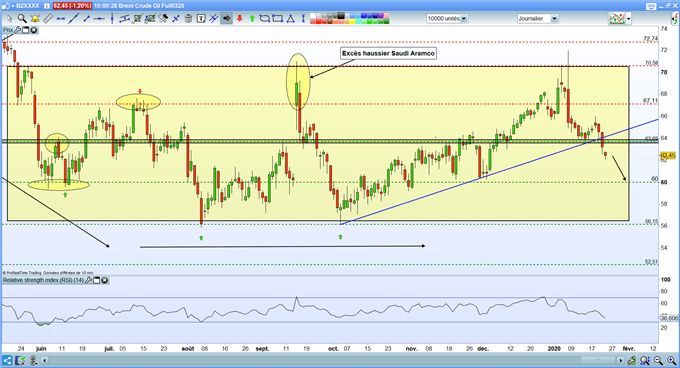Open the indicators chart icon

click(616, 19)
